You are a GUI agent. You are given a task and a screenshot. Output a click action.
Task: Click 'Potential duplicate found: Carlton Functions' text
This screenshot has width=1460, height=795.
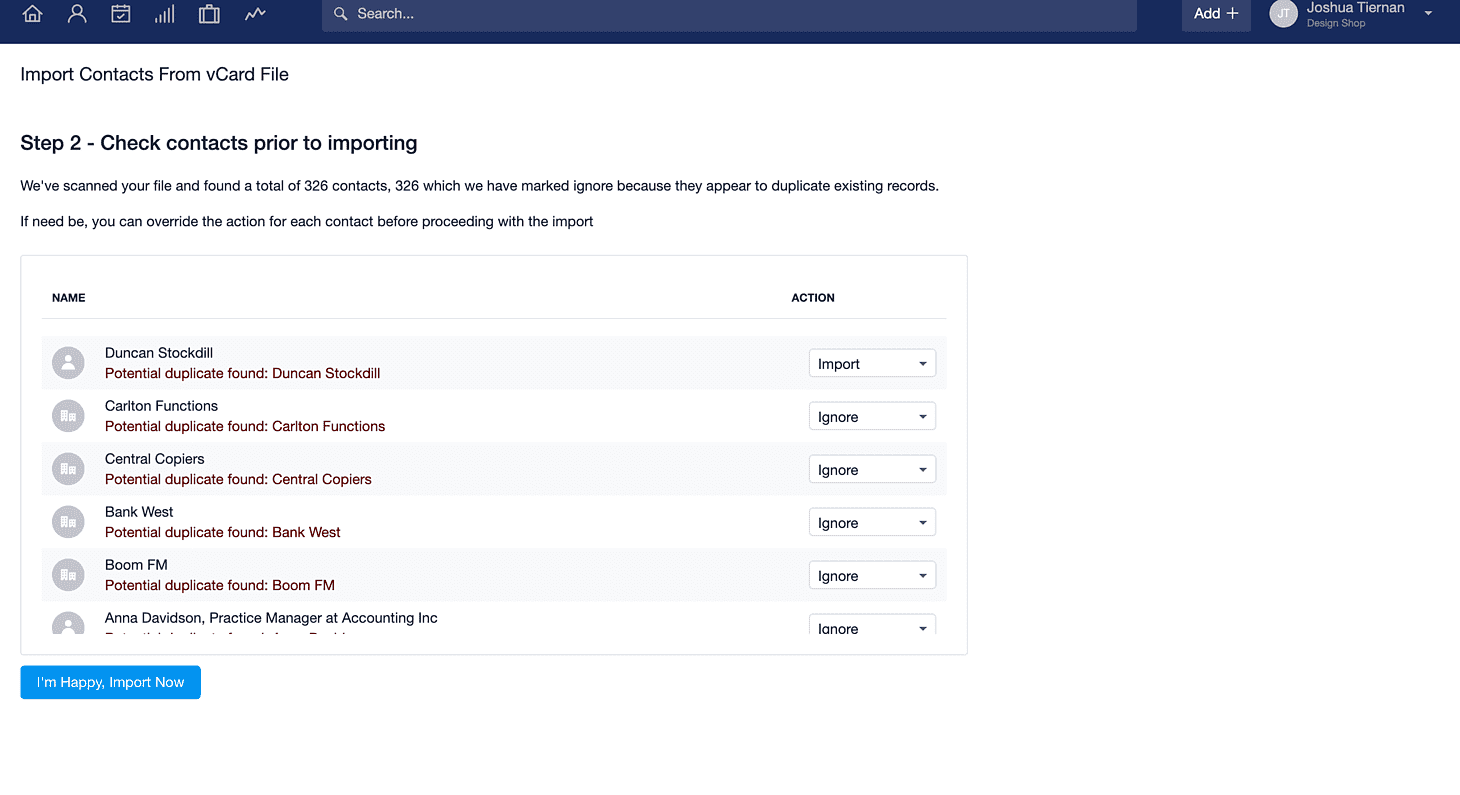pyautogui.click(x=245, y=426)
